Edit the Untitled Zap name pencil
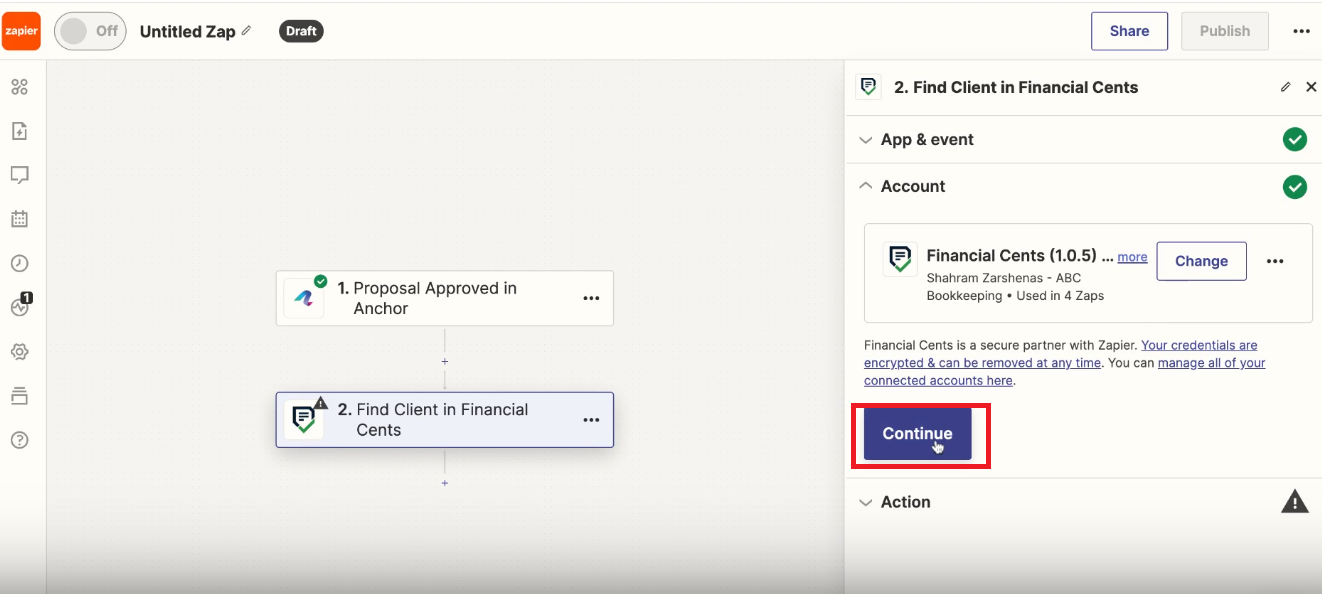Image resolution: width=1322 pixels, height=594 pixels. (x=247, y=31)
